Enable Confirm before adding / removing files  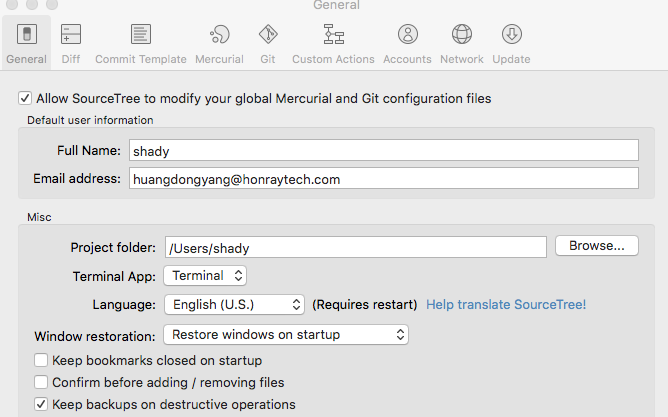point(41,382)
